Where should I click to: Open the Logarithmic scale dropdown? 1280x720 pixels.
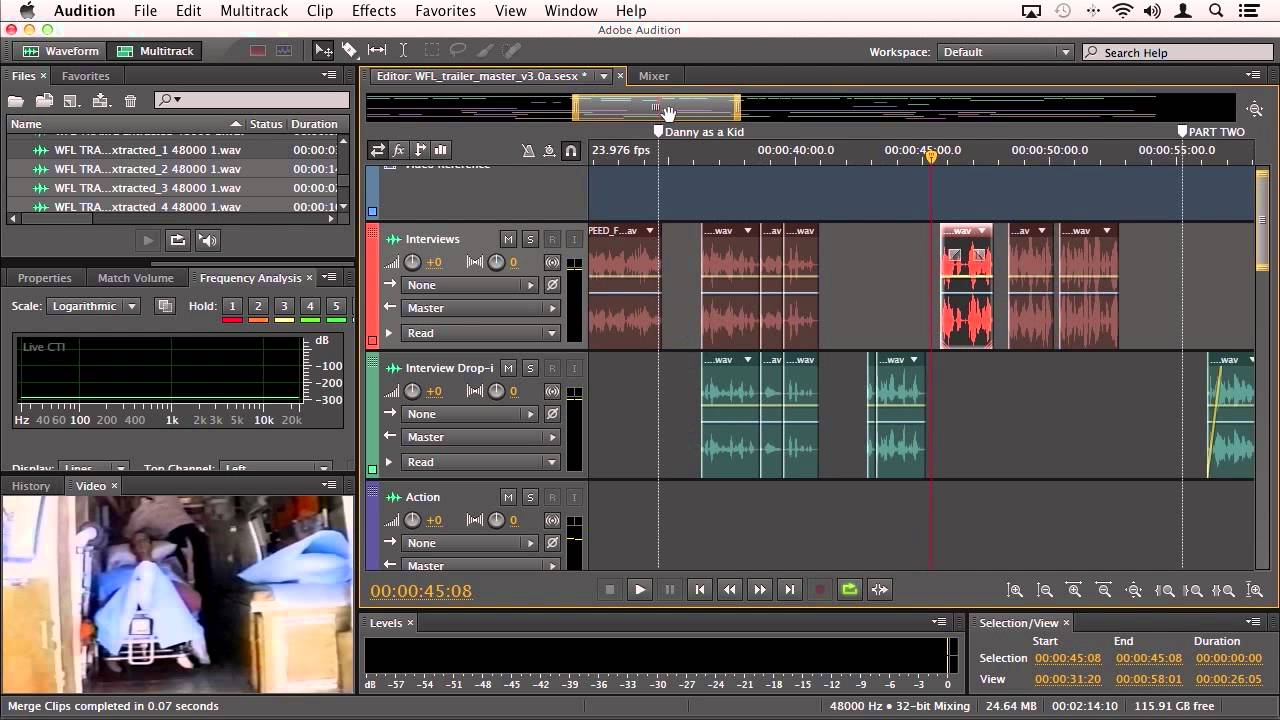pos(93,306)
